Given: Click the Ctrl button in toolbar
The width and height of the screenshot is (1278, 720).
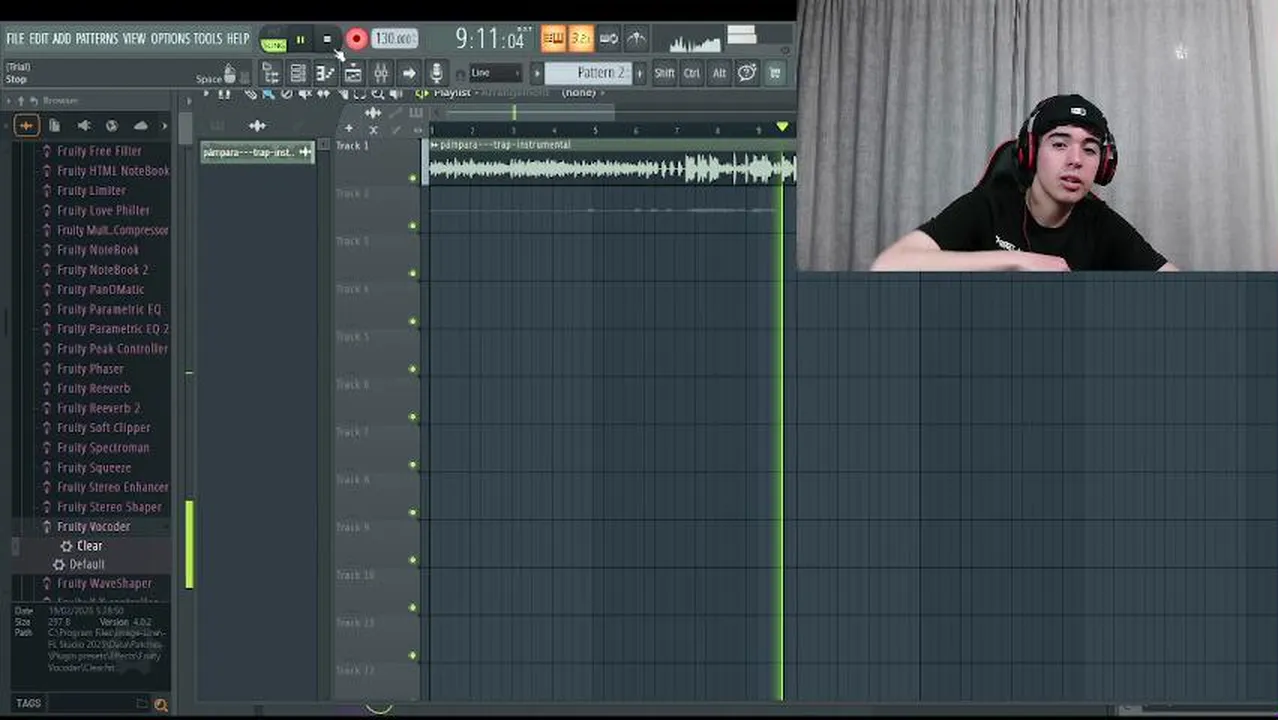Looking at the screenshot, I should click(692, 73).
